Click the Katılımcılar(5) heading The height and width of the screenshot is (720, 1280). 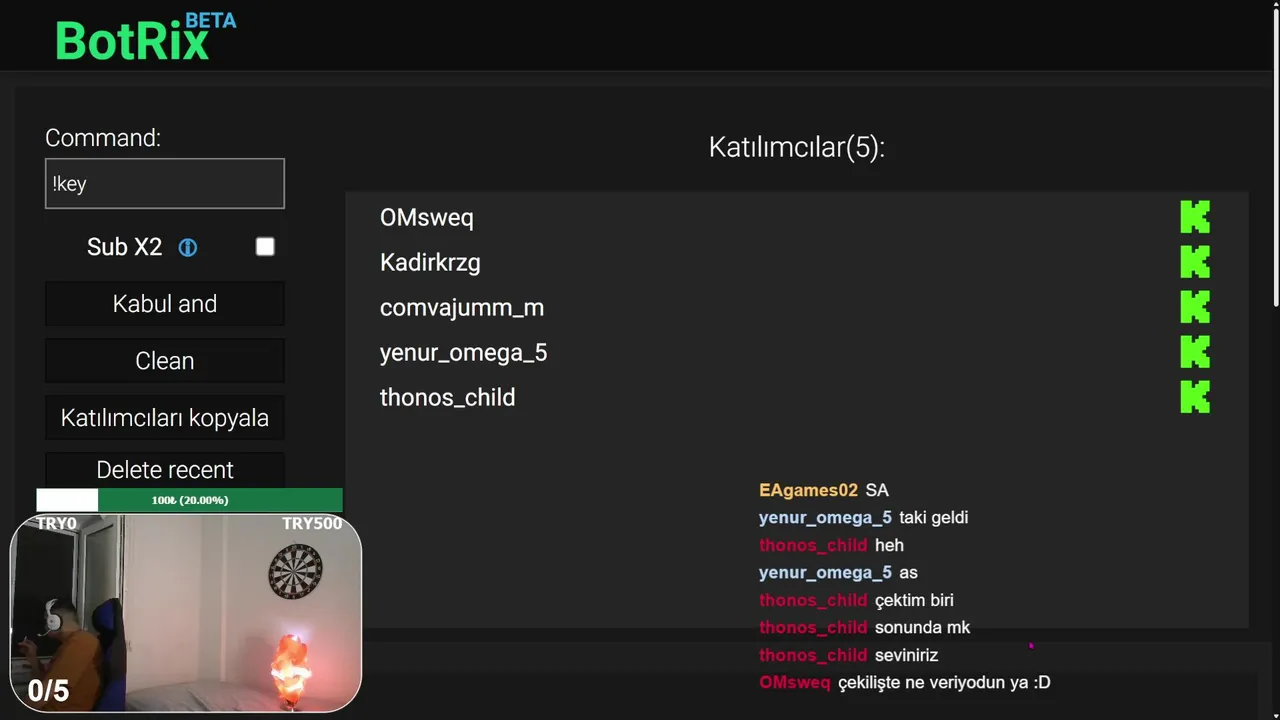point(797,148)
